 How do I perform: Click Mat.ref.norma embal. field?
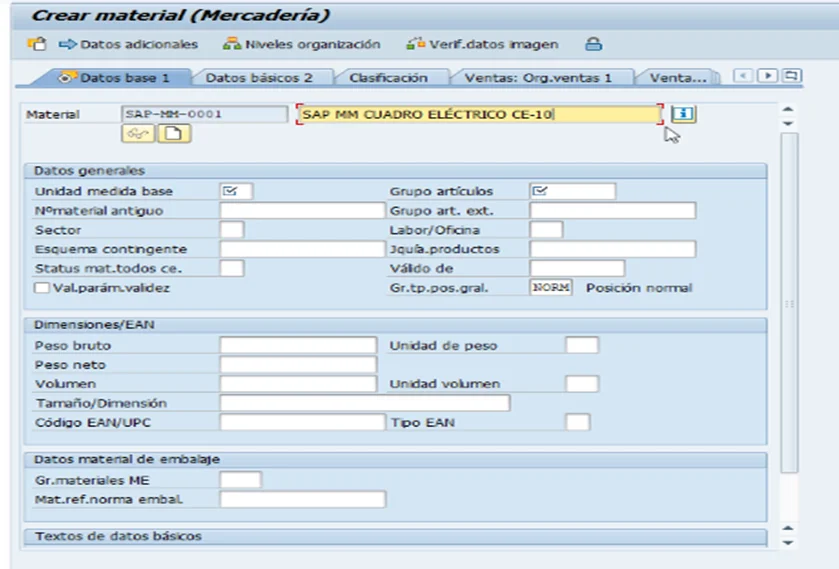[302, 499]
